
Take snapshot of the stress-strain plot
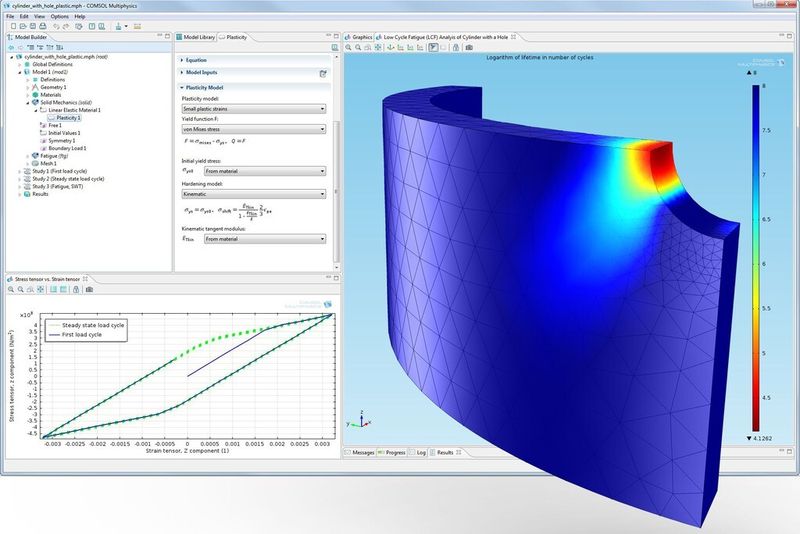(89, 290)
